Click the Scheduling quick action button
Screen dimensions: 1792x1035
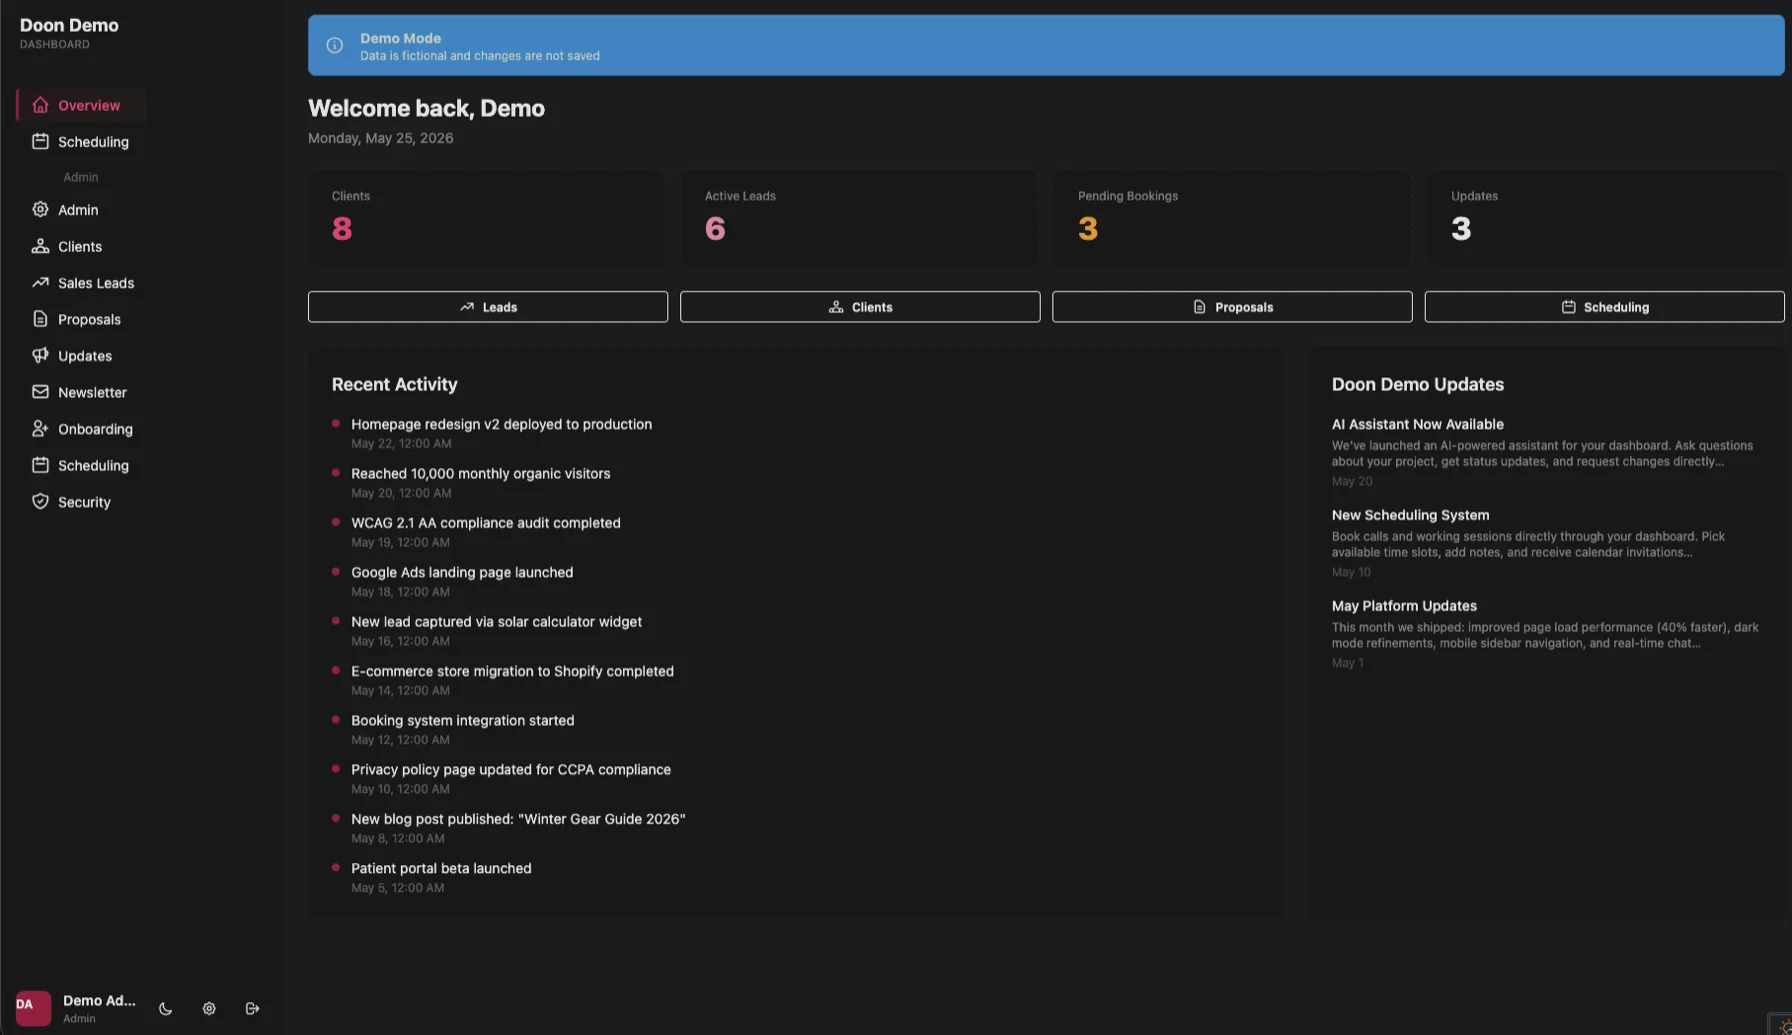1604,307
